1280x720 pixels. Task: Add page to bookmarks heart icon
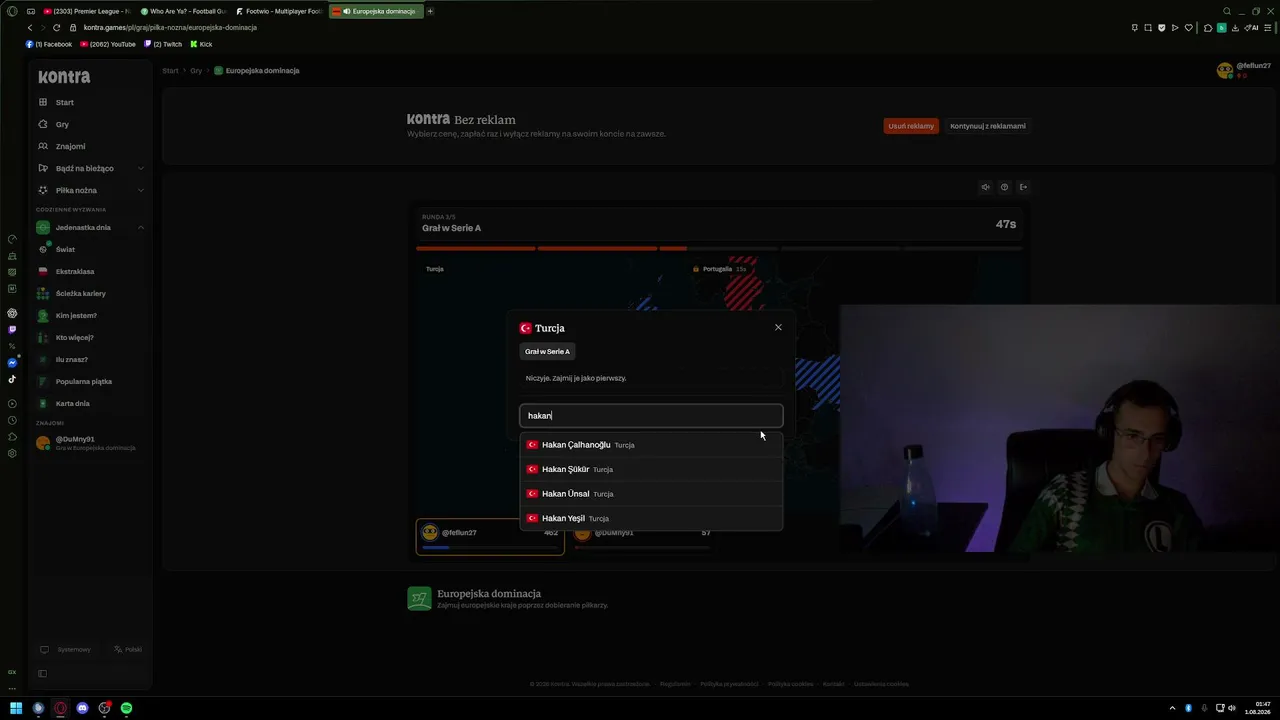tap(1188, 28)
